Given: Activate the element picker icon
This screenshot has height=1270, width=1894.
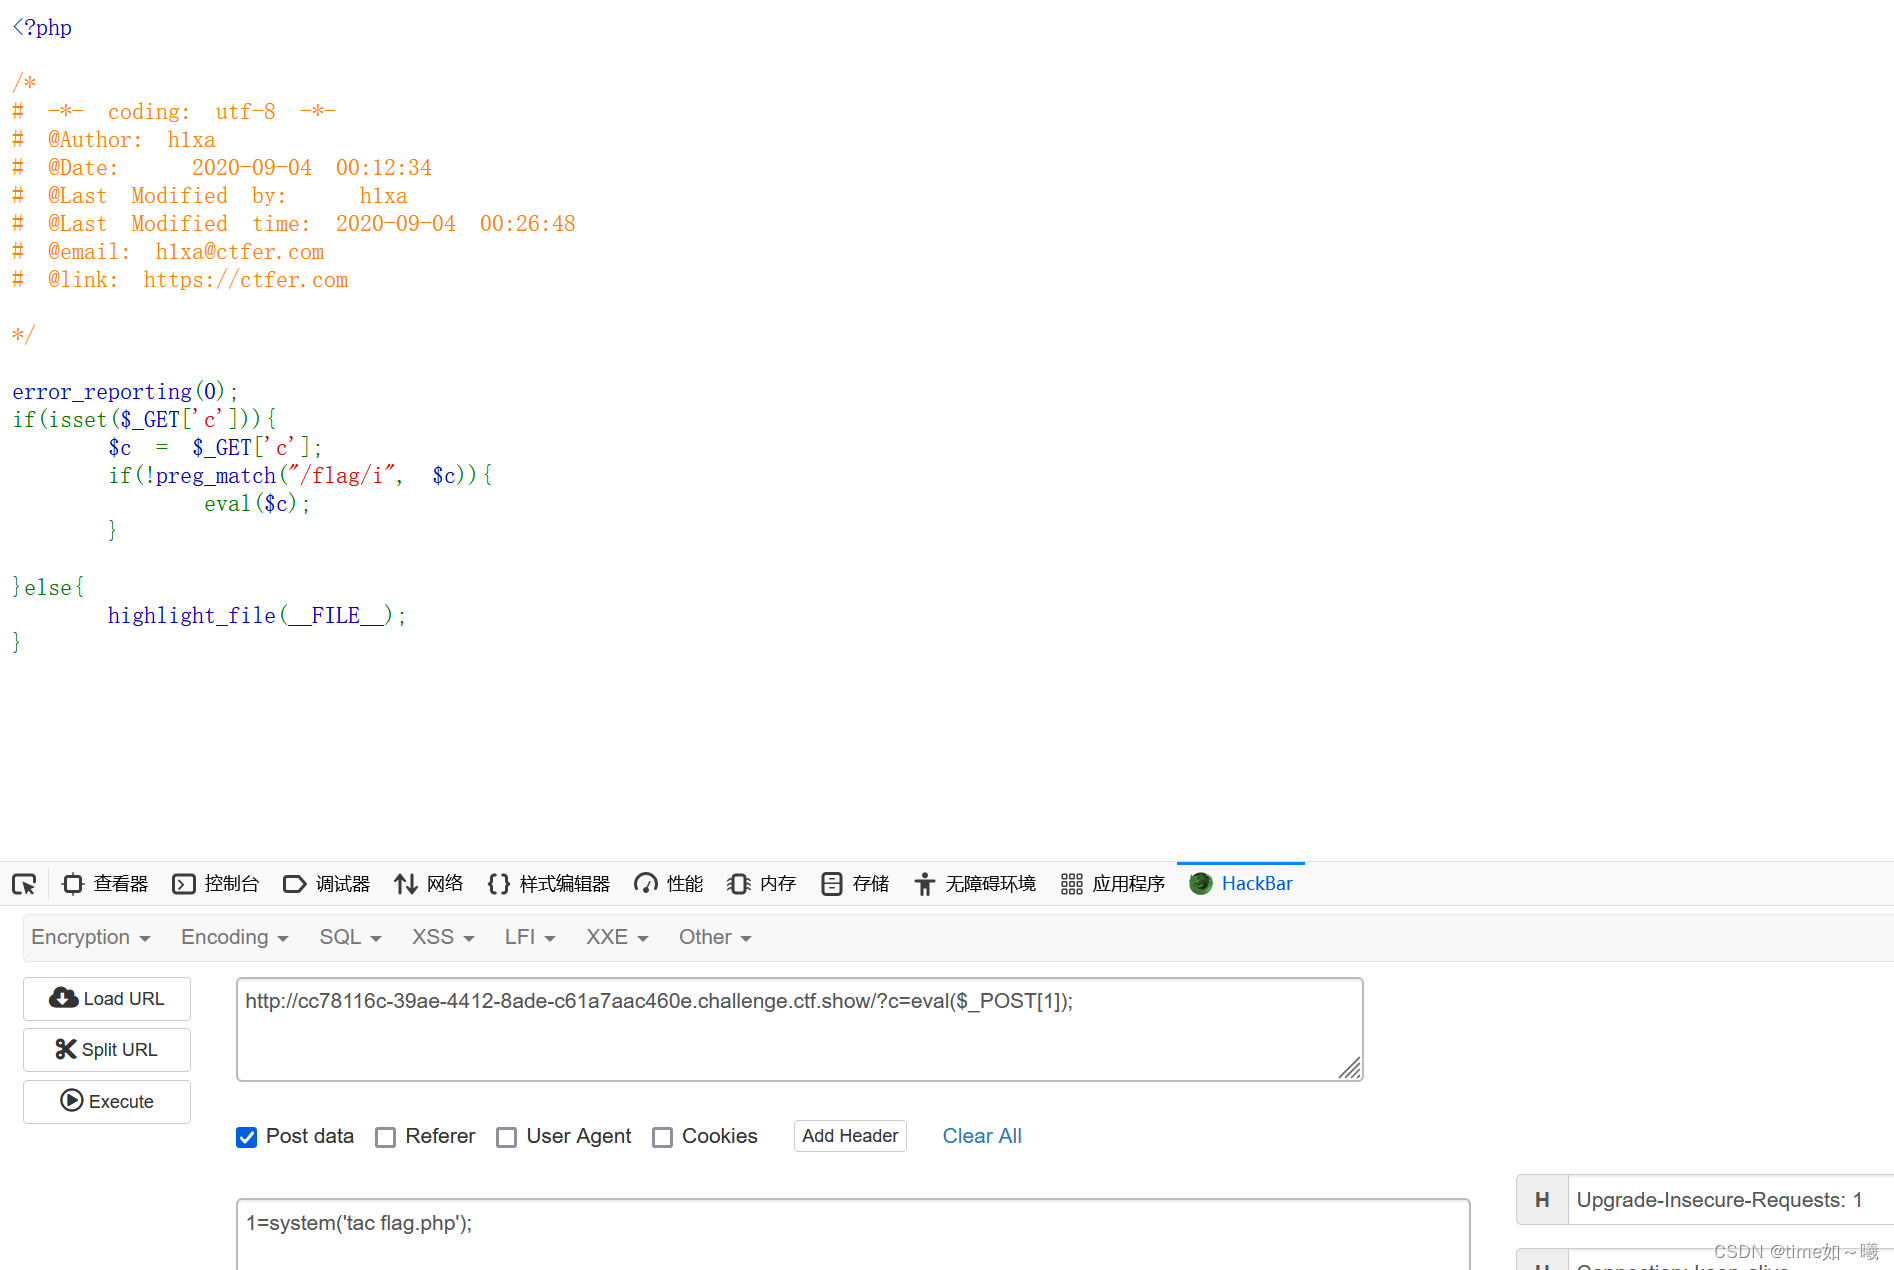Looking at the screenshot, I should coord(24,884).
